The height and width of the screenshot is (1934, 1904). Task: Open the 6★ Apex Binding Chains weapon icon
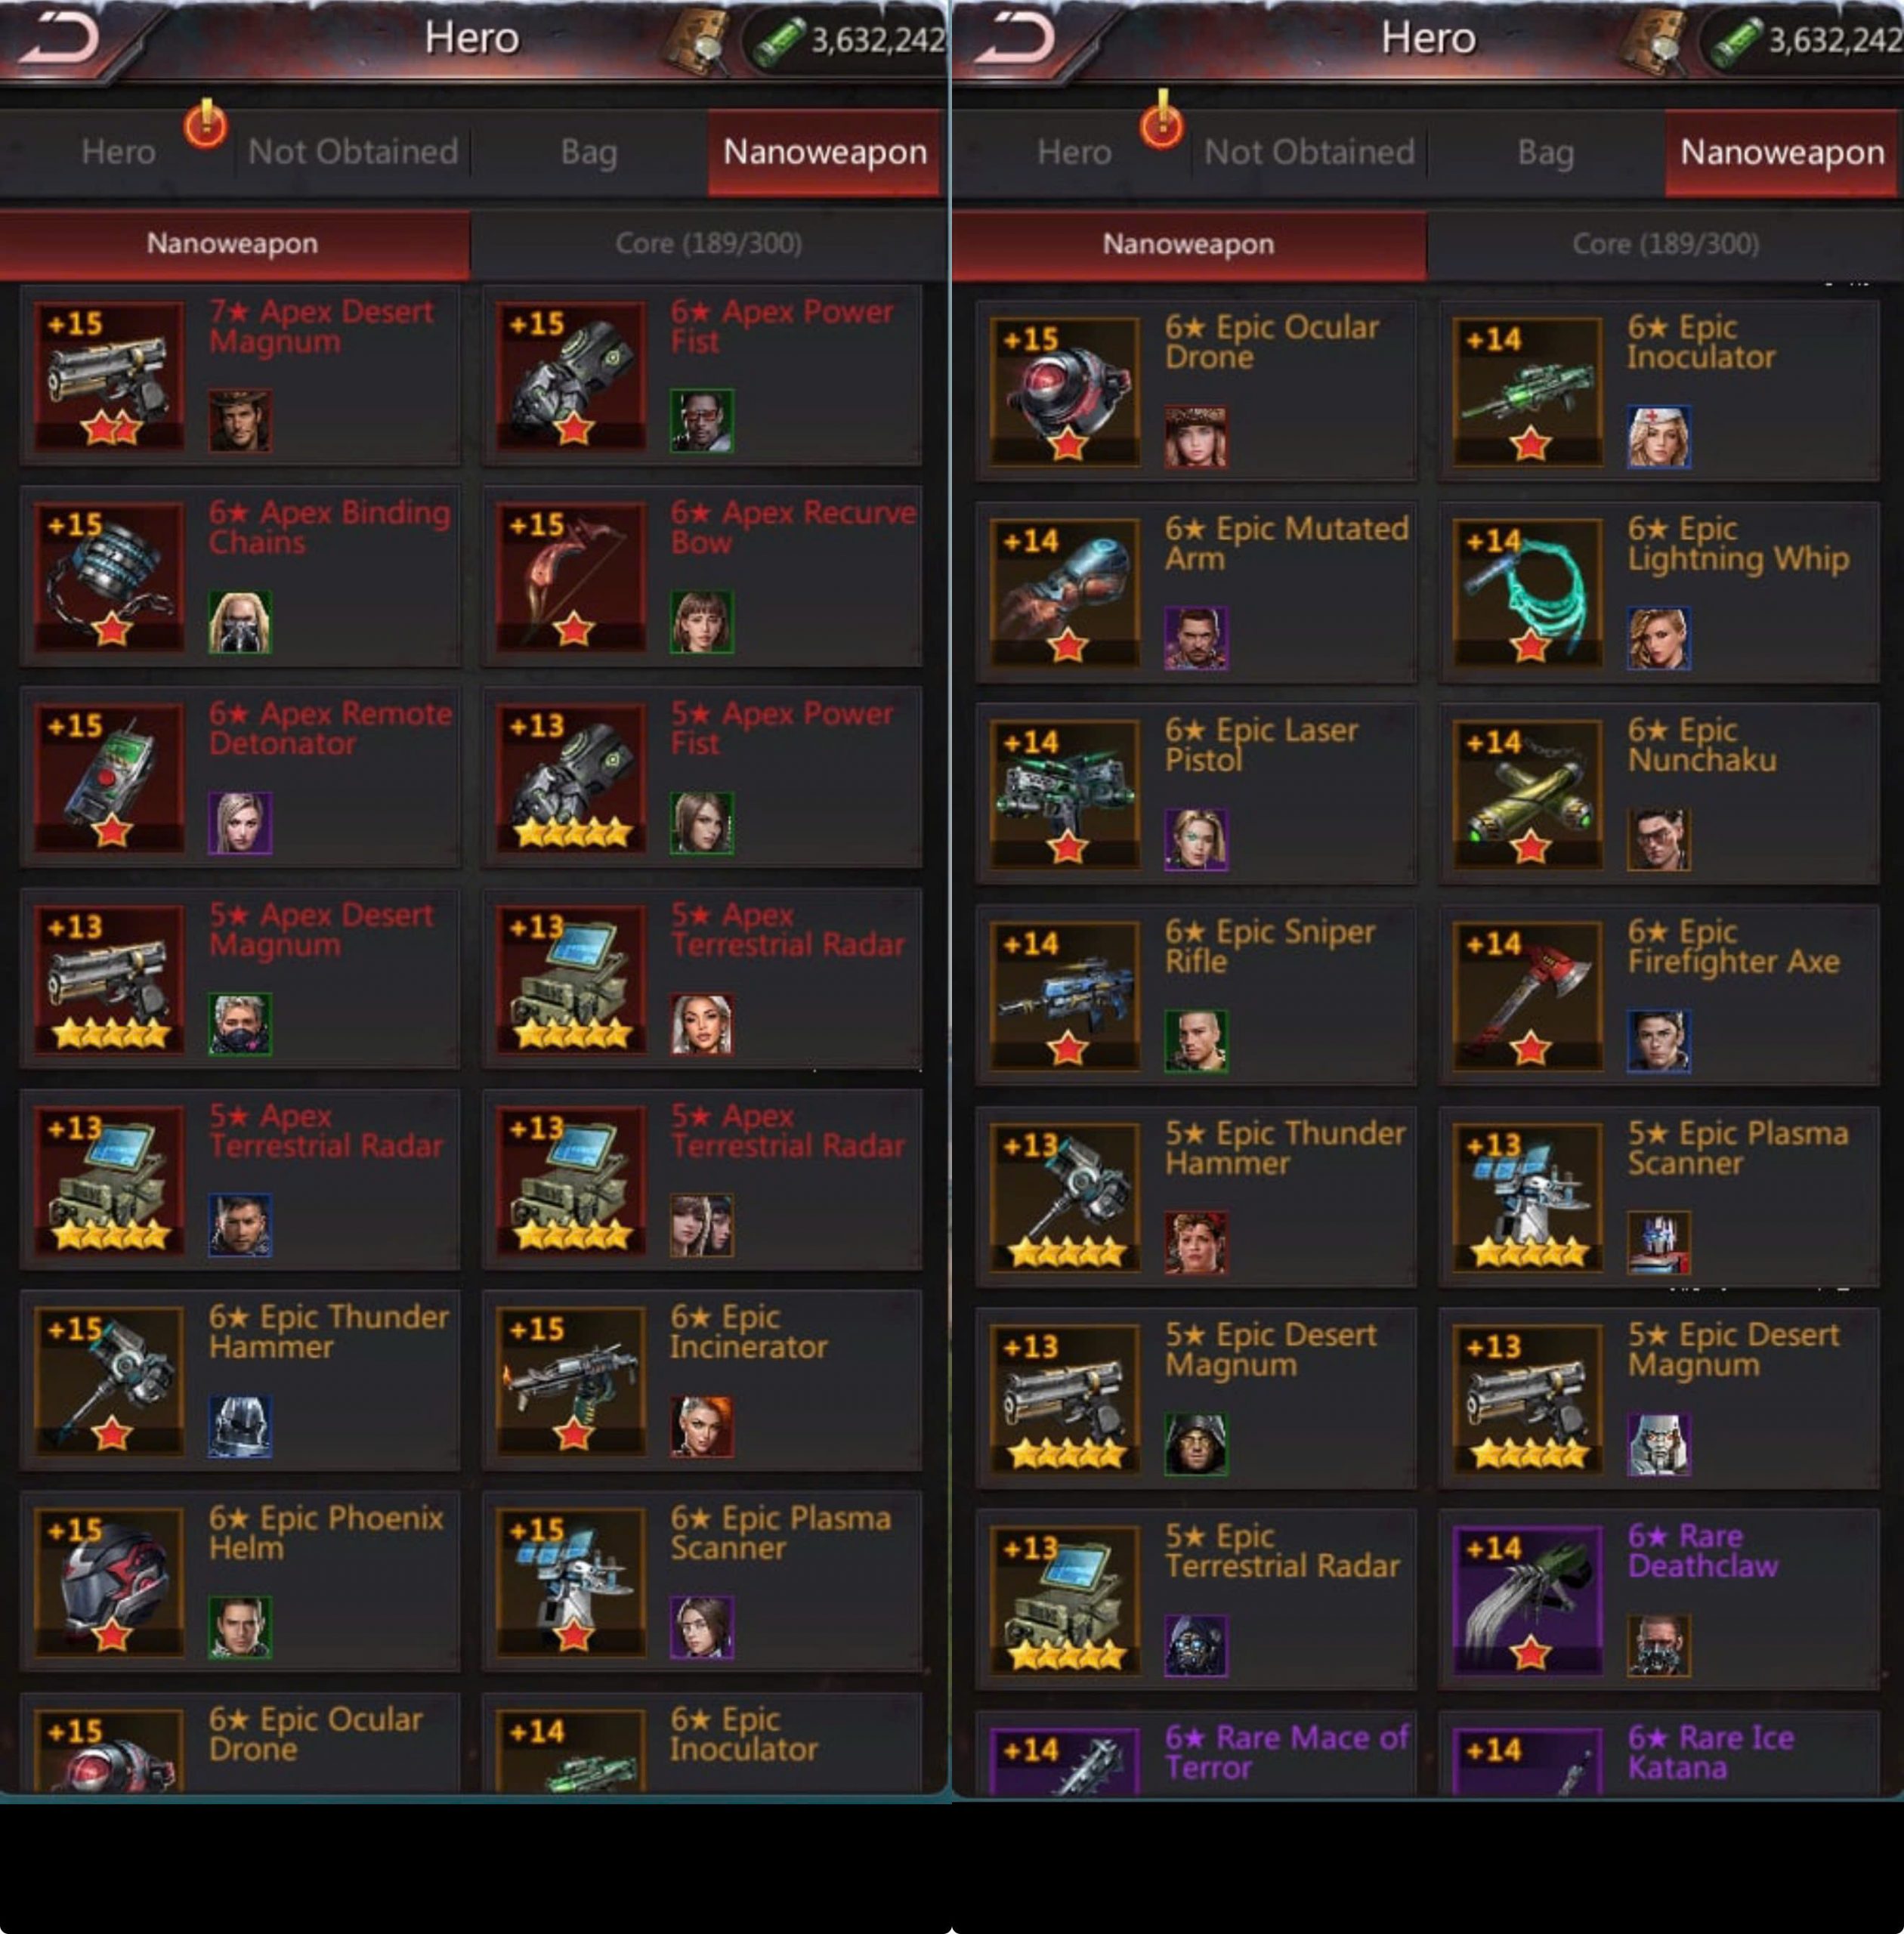(x=110, y=576)
